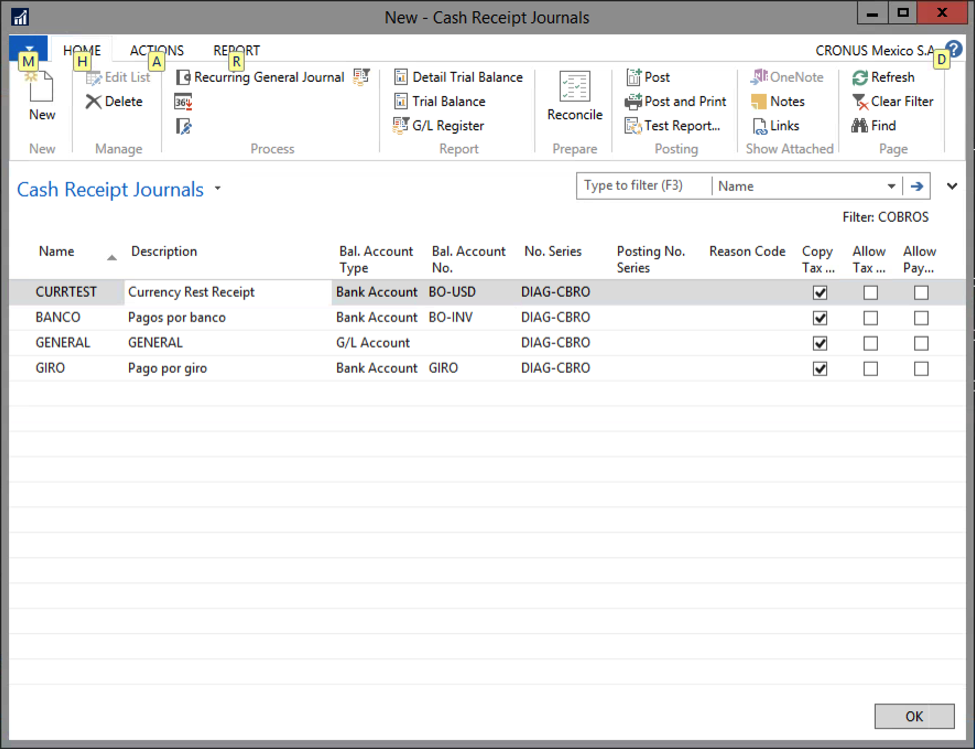Sort by the Name column header
This screenshot has width=975, height=750.
tap(57, 251)
